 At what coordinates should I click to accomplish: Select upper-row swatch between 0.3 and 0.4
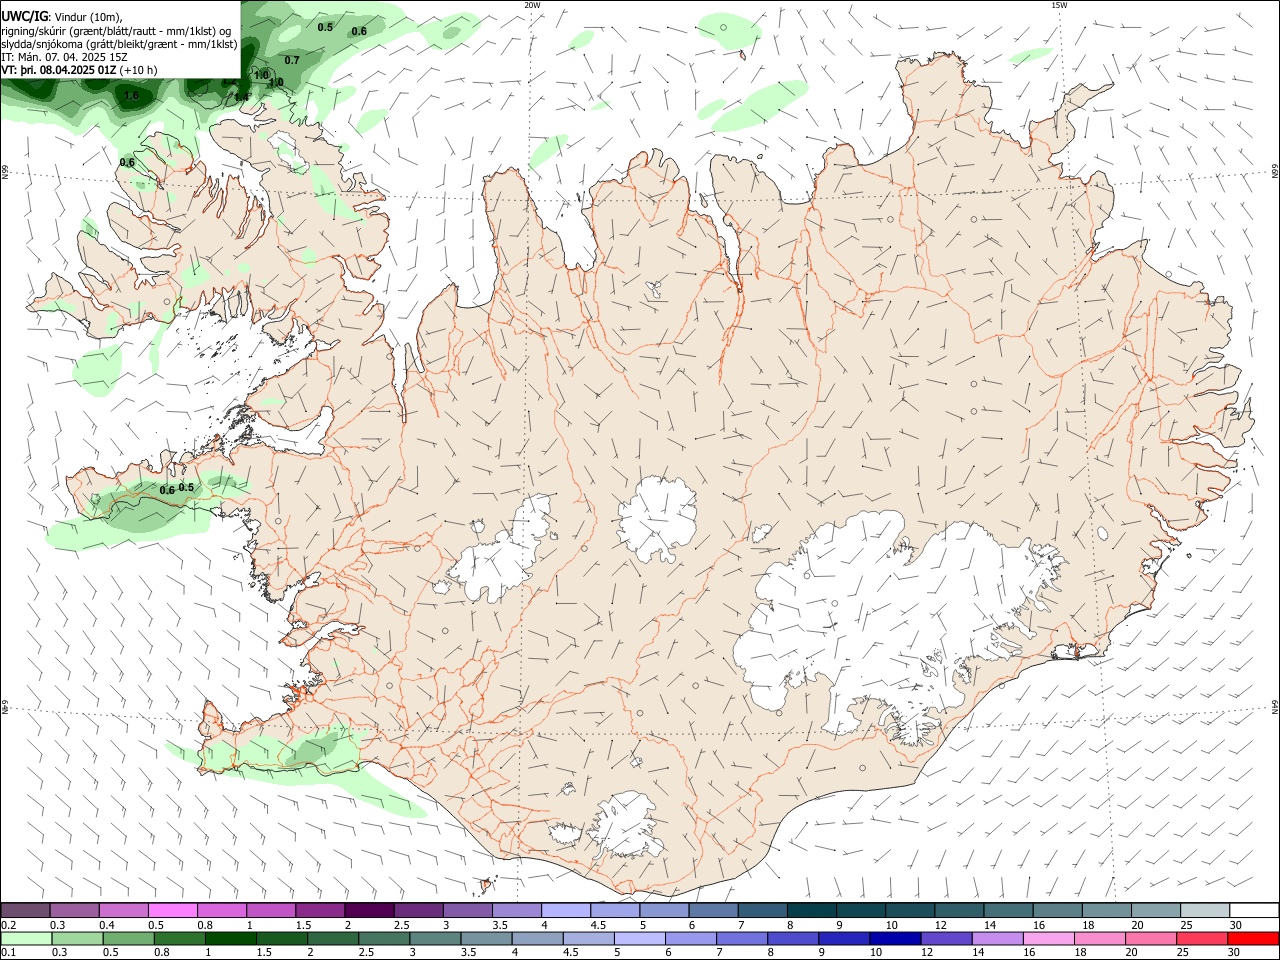(74, 910)
